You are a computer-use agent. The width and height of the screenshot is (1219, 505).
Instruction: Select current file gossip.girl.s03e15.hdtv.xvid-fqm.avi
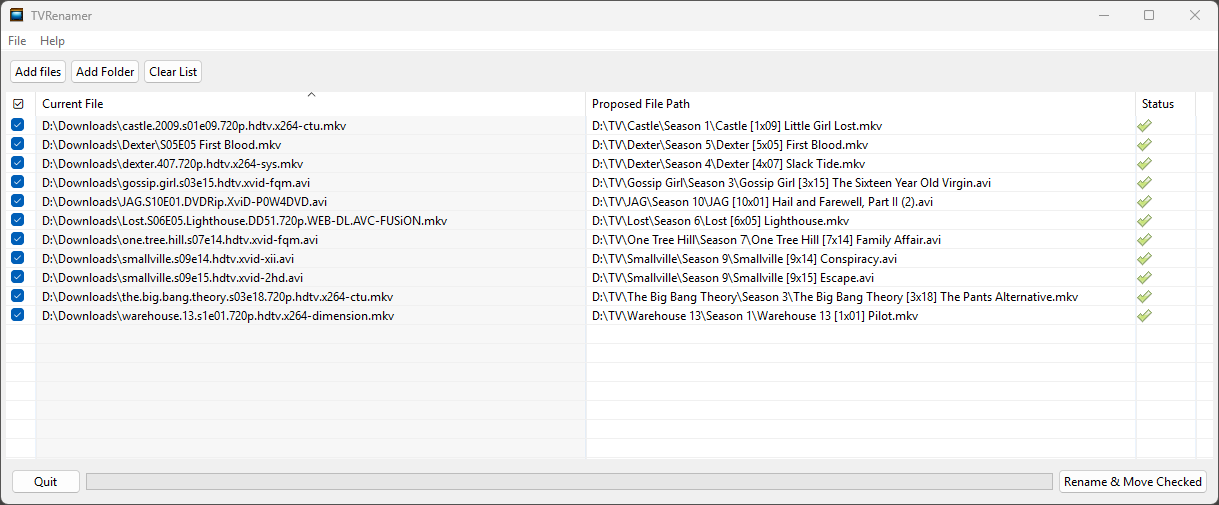[x=176, y=183]
